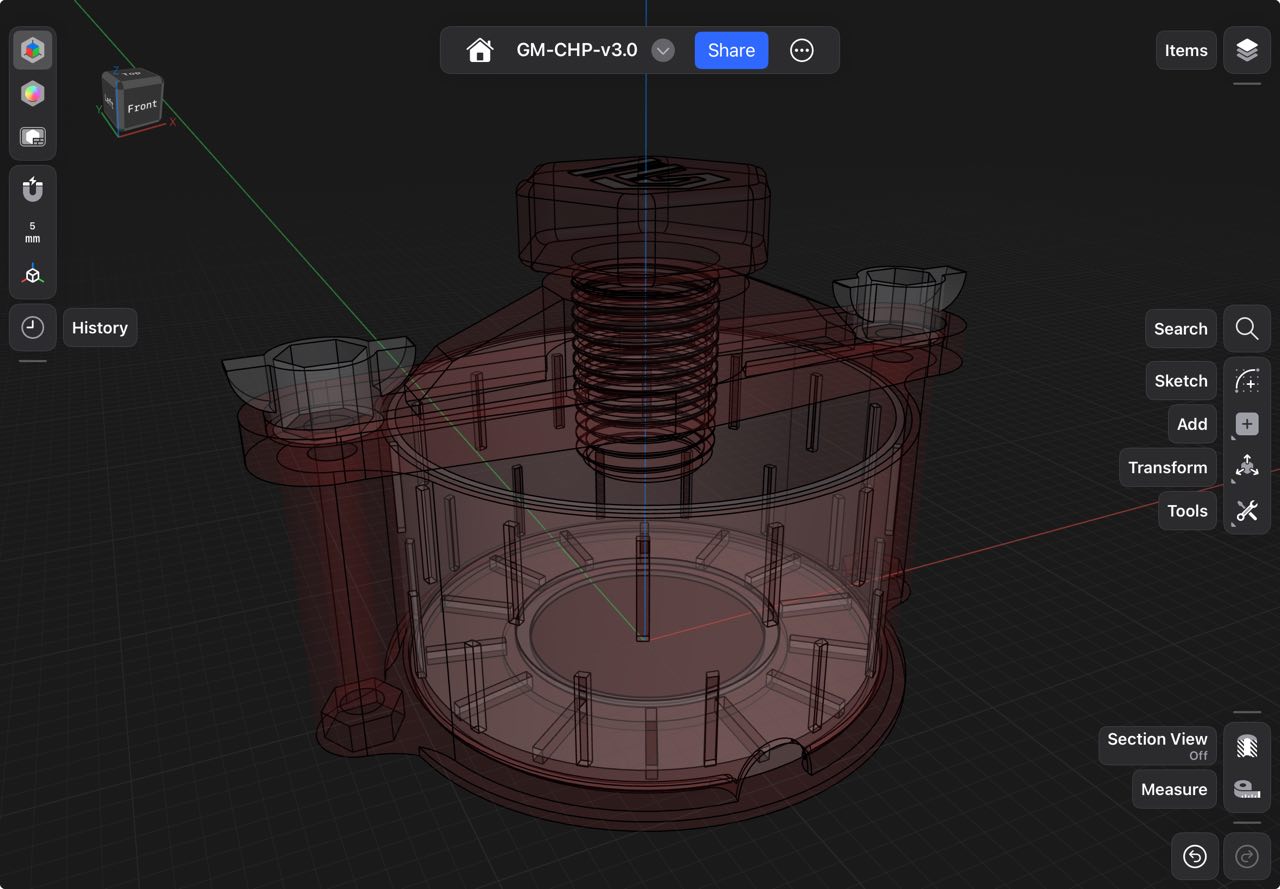This screenshot has width=1280, height=889.
Task: Toggle the axis cube projection icon
Action: 33,275
